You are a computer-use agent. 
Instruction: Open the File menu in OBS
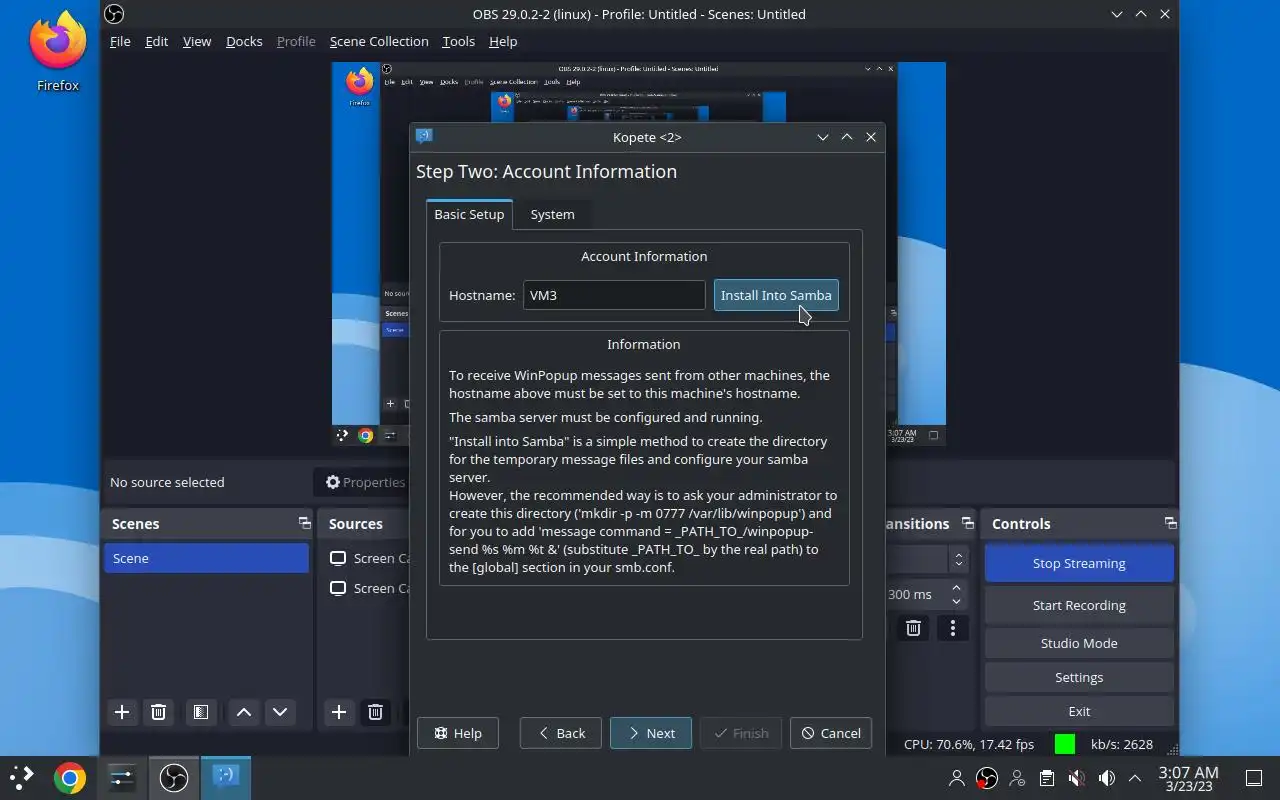[120, 41]
